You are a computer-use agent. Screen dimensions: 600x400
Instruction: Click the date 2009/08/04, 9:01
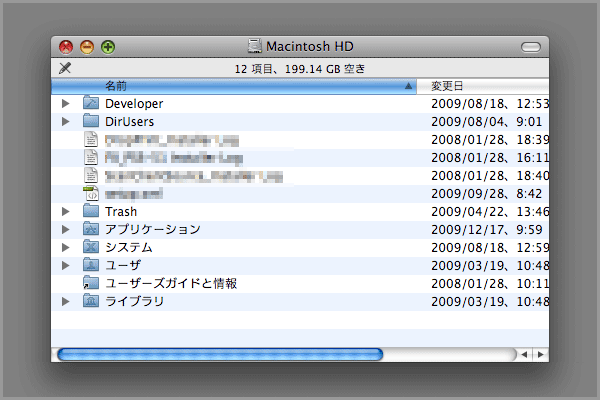[x=487, y=122]
